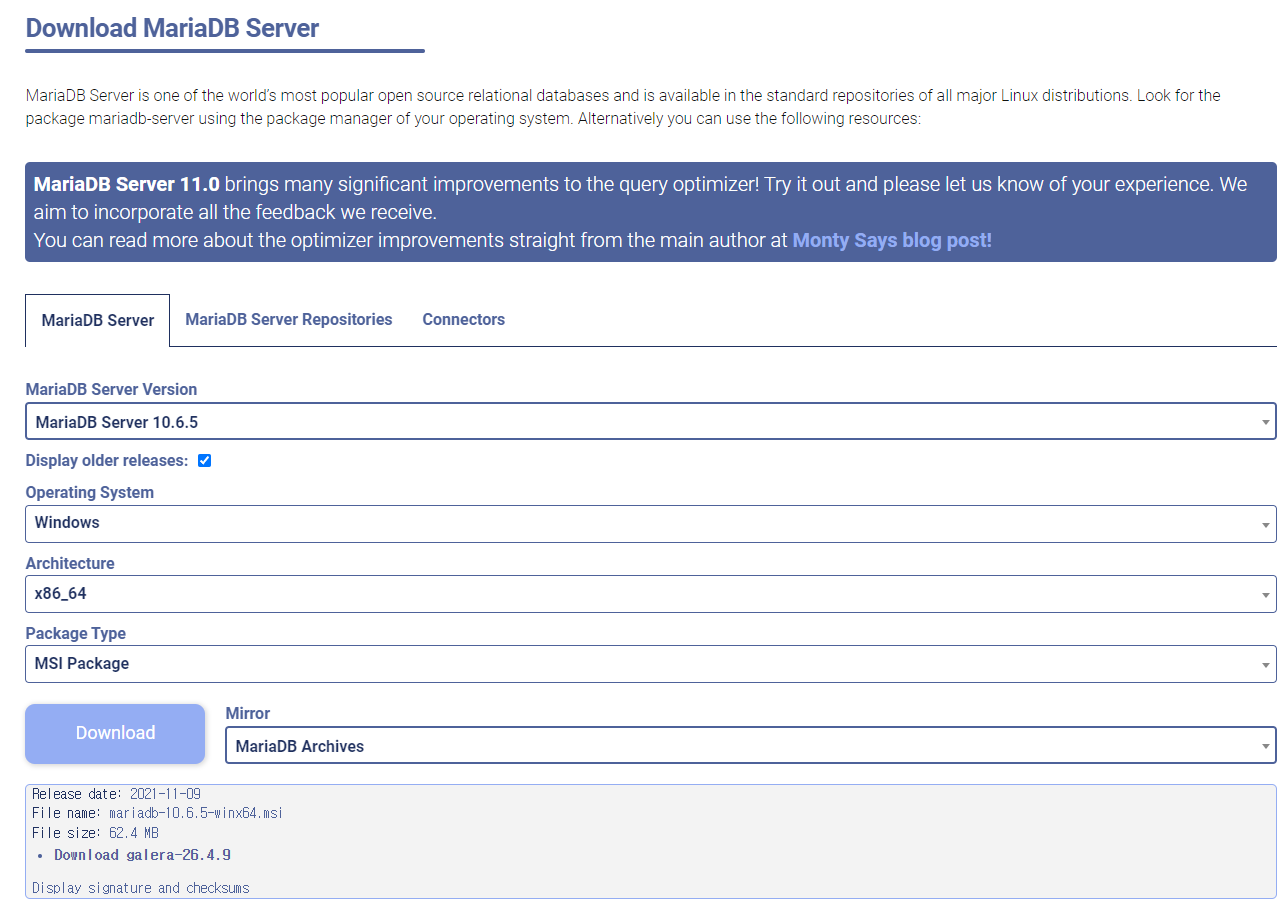Viewport: 1283px width, 918px height.
Task: Open the Mirror dropdown showing MariaDB Archives
Action: tap(750, 745)
